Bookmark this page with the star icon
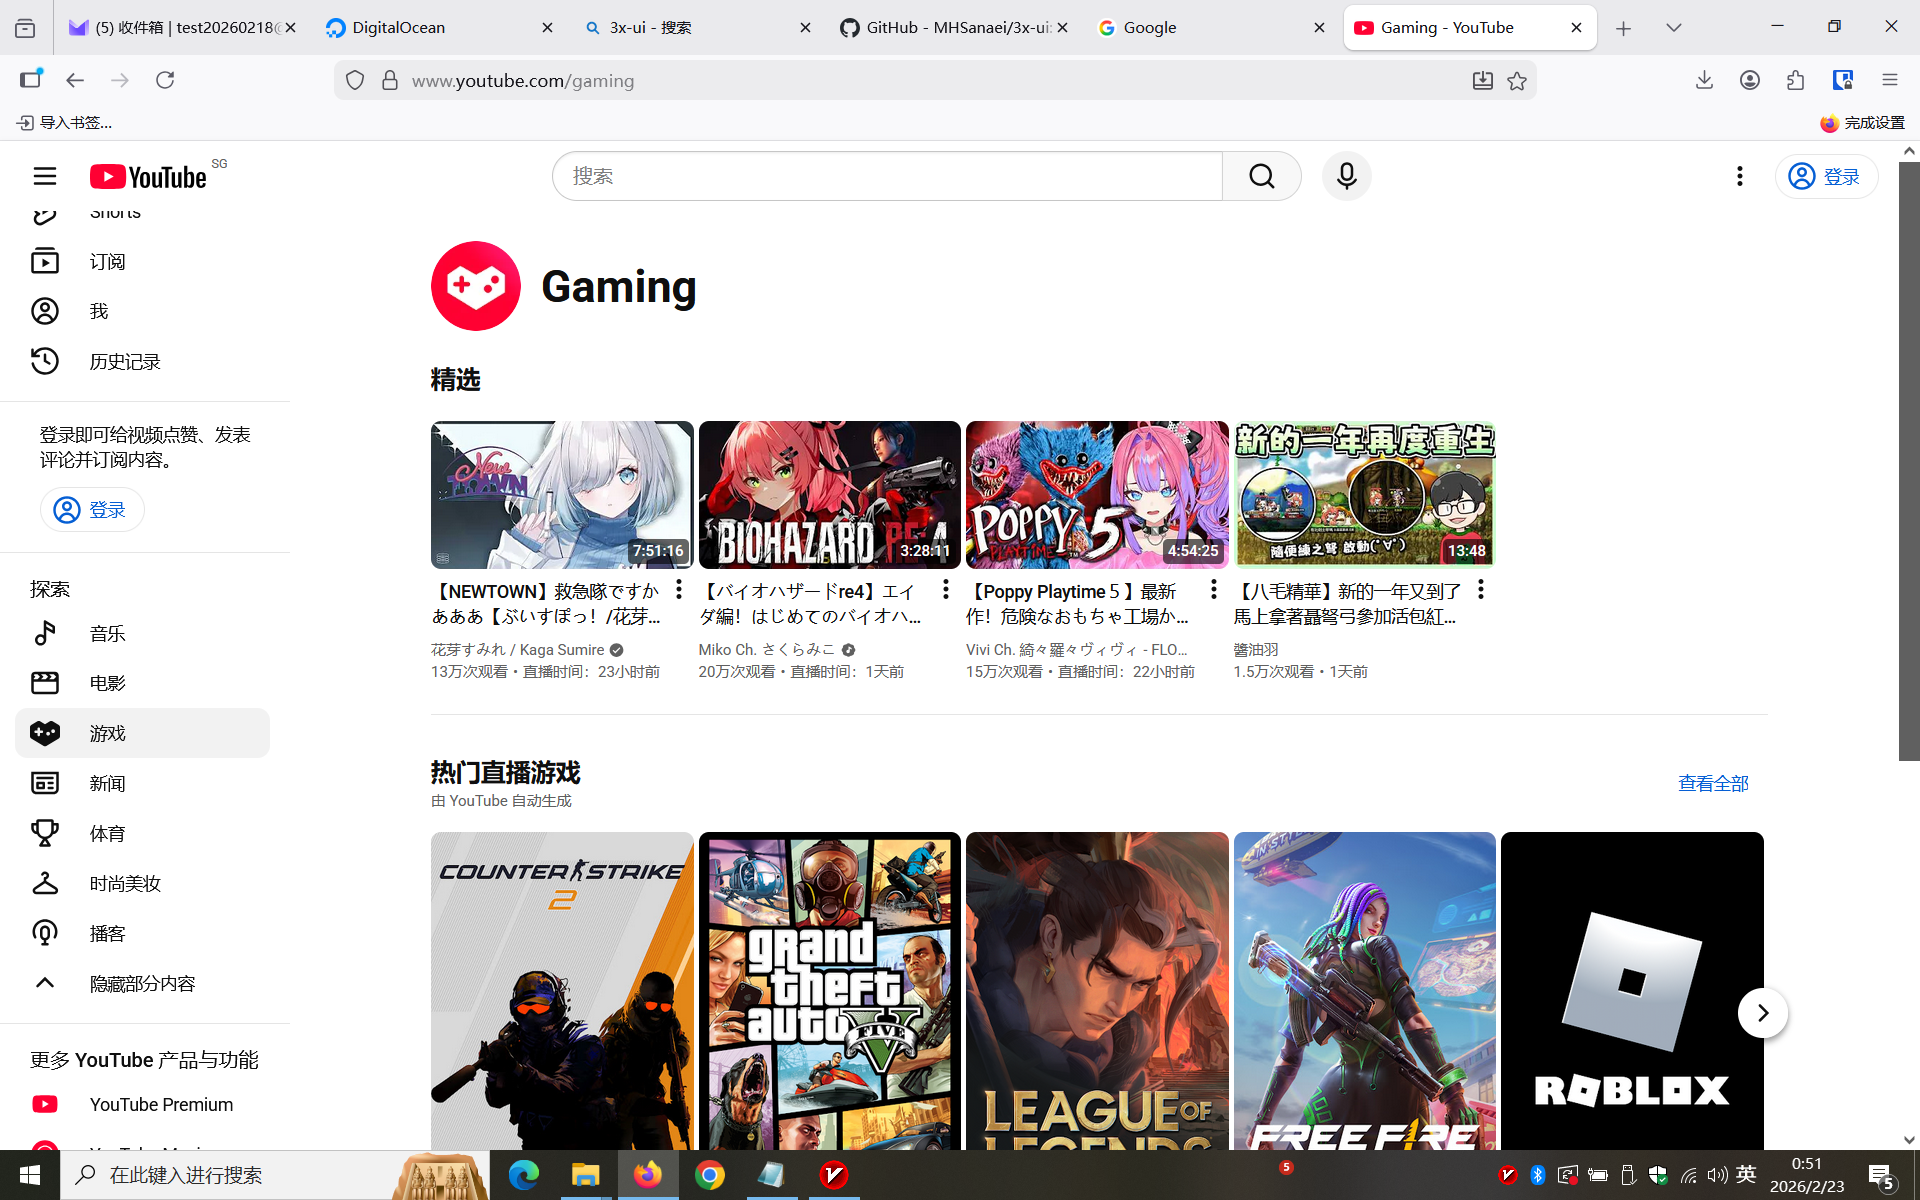1920x1200 pixels. (1517, 81)
